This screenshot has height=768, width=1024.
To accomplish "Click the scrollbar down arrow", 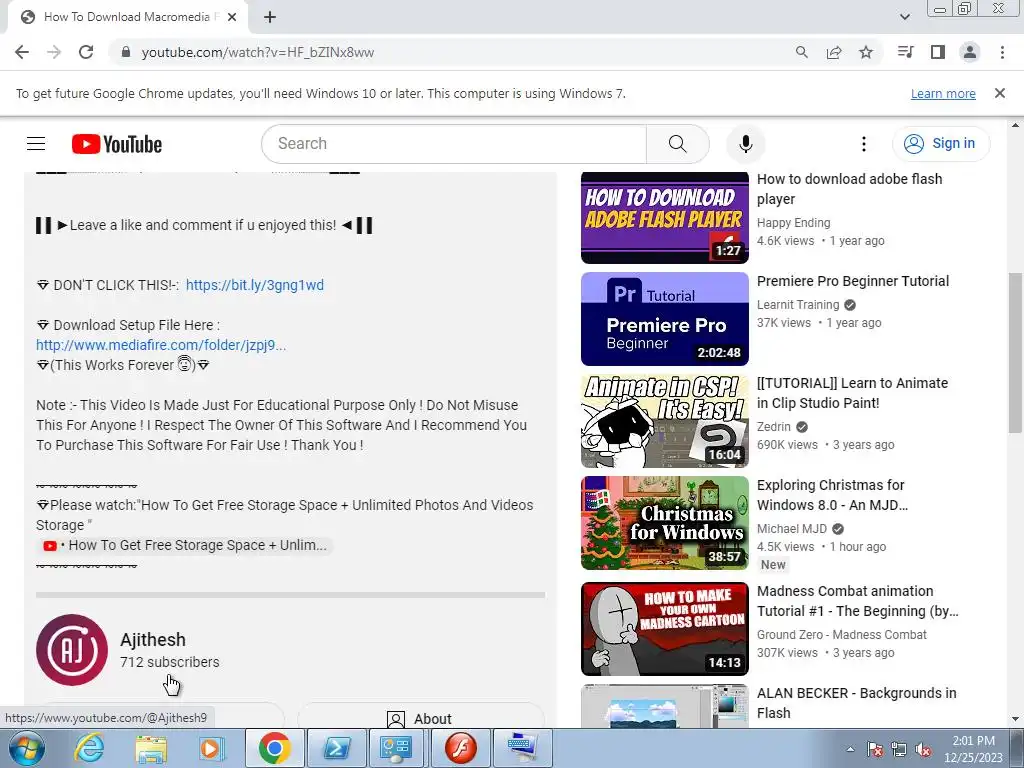I will point(1015,719).
